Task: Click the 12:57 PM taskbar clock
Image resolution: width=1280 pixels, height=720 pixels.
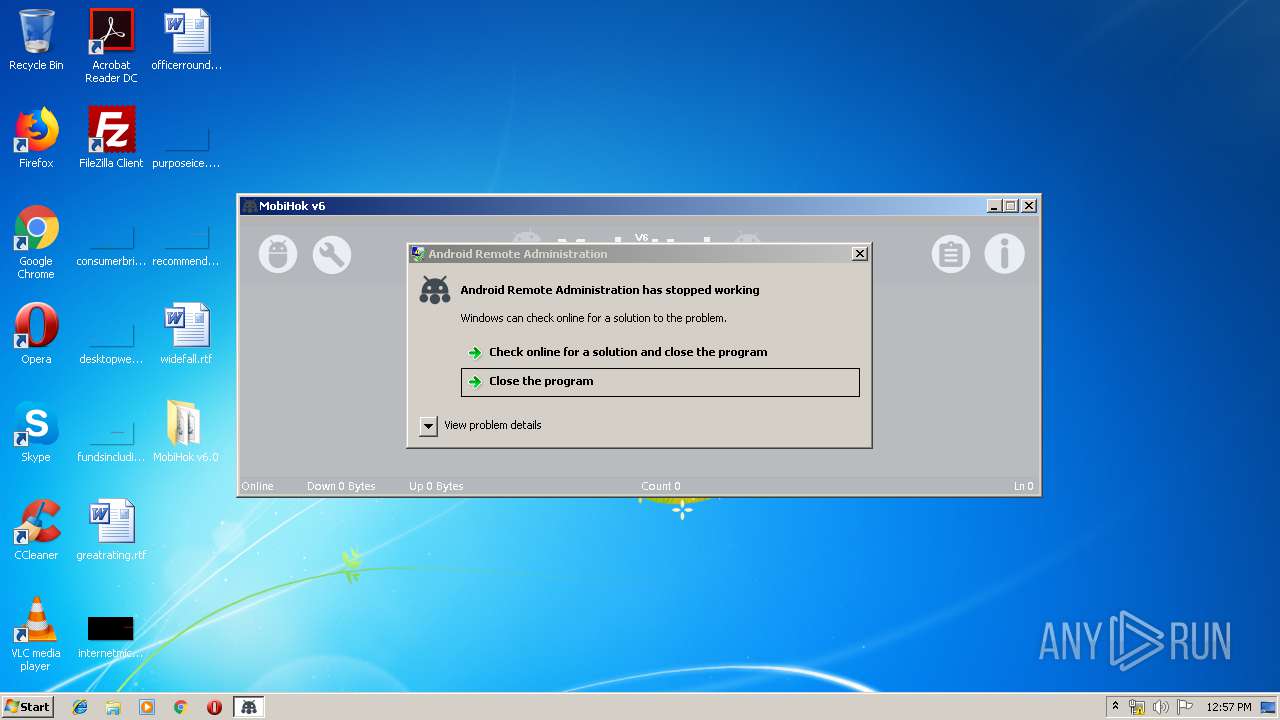Action: point(1229,707)
